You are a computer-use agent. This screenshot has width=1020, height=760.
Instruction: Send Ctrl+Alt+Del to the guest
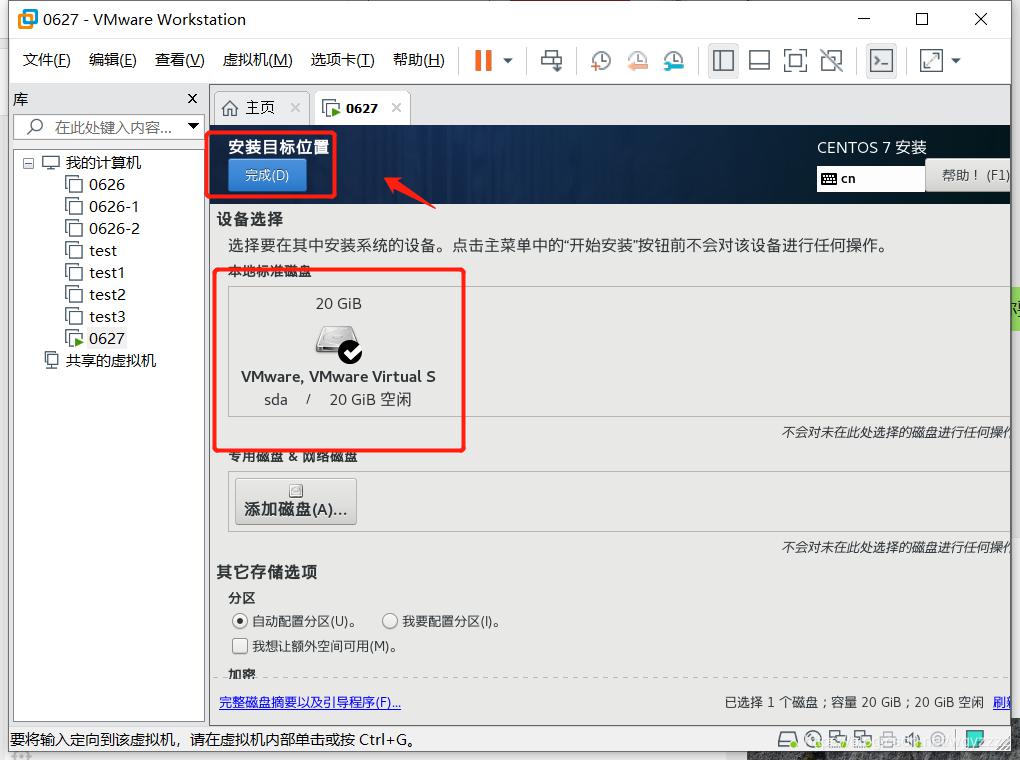[551, 61]
